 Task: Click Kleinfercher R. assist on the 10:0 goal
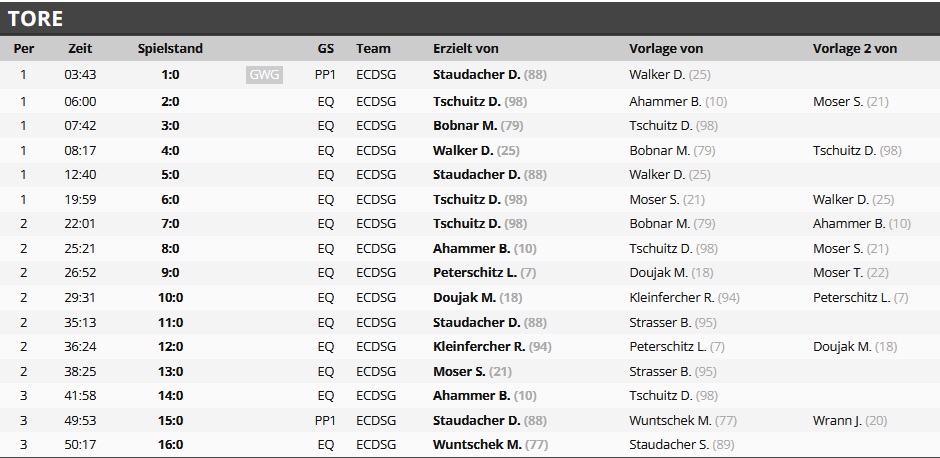[x=671, y=297]
